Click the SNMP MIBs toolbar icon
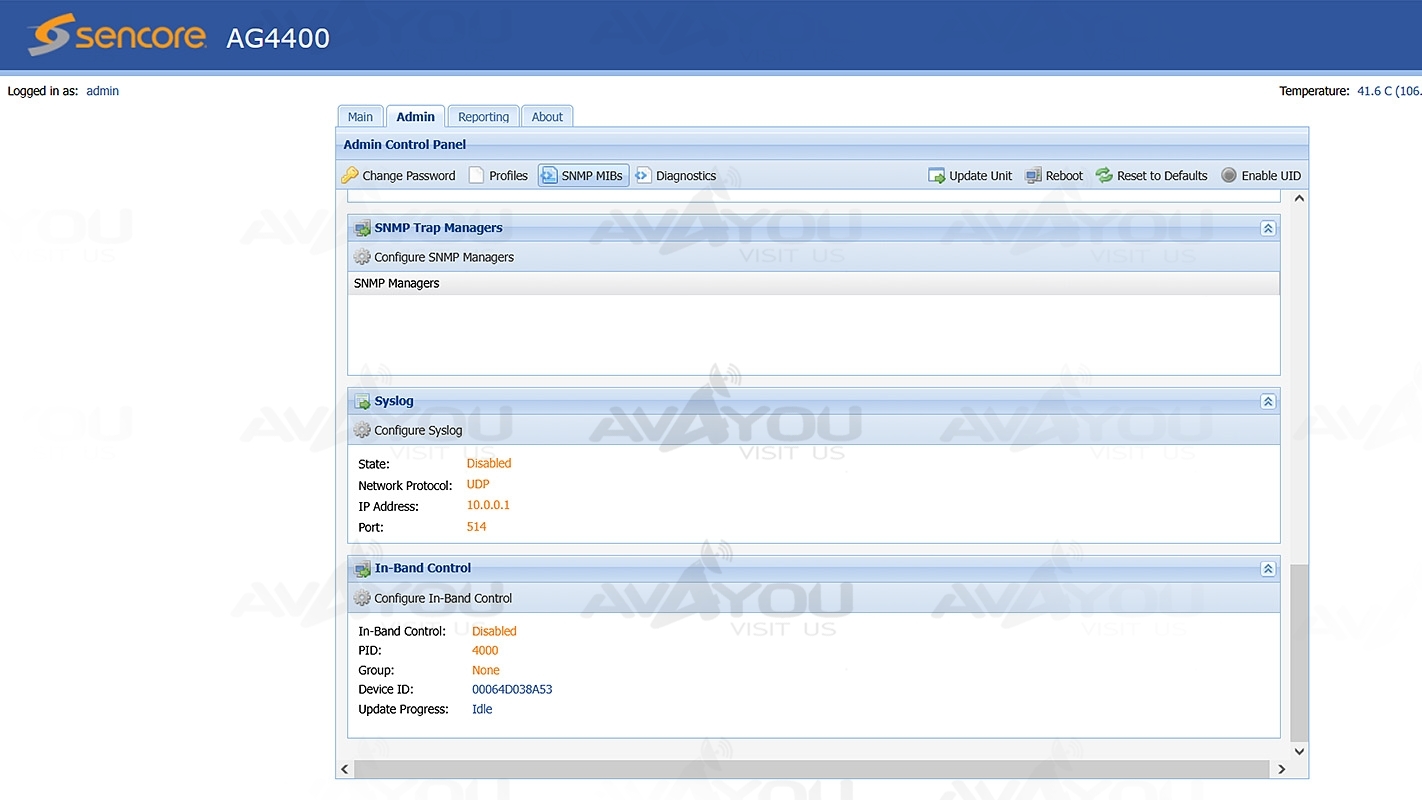The width and height of the screenshot is (1422, 800). click(x=549, y=176)
